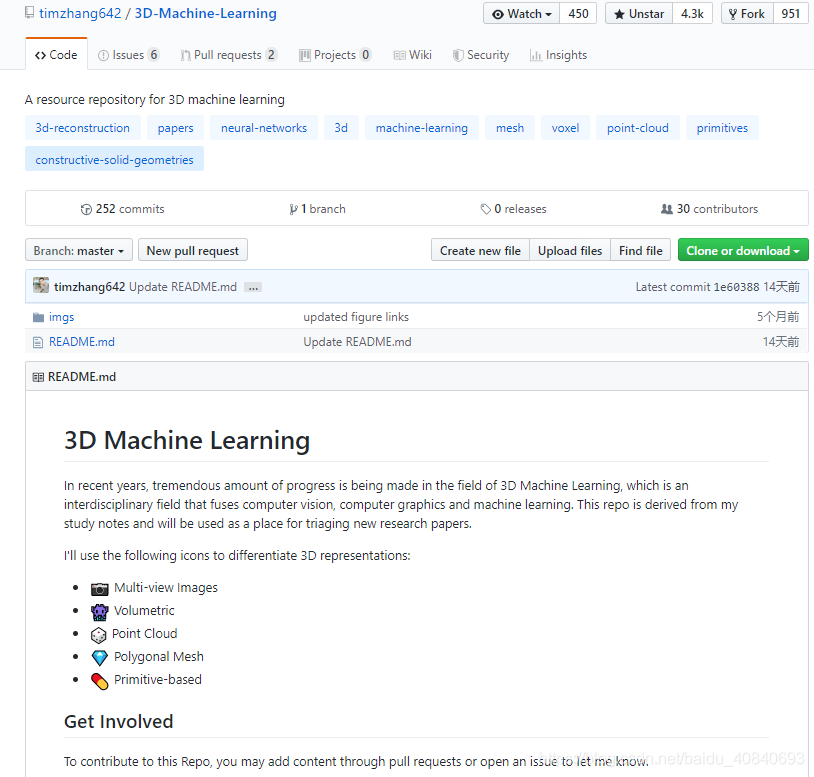
Task: Select the primitives topic tag
Action: coord(722,128)
